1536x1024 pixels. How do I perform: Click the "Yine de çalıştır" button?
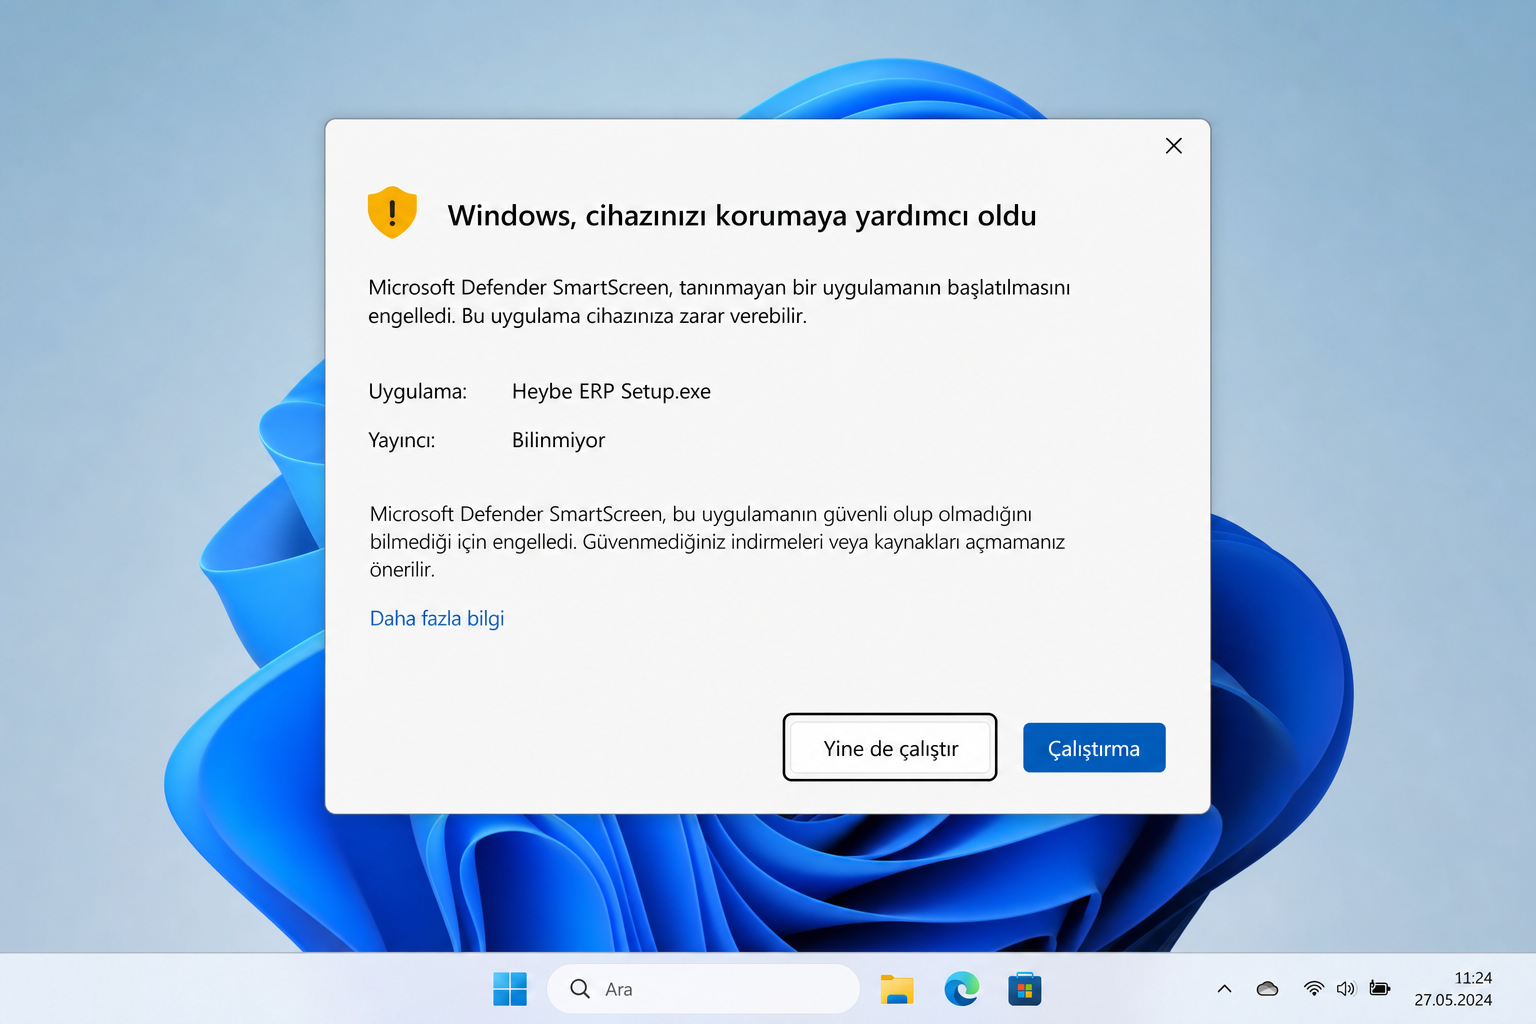pyautogui.click(x=890, y=748)
